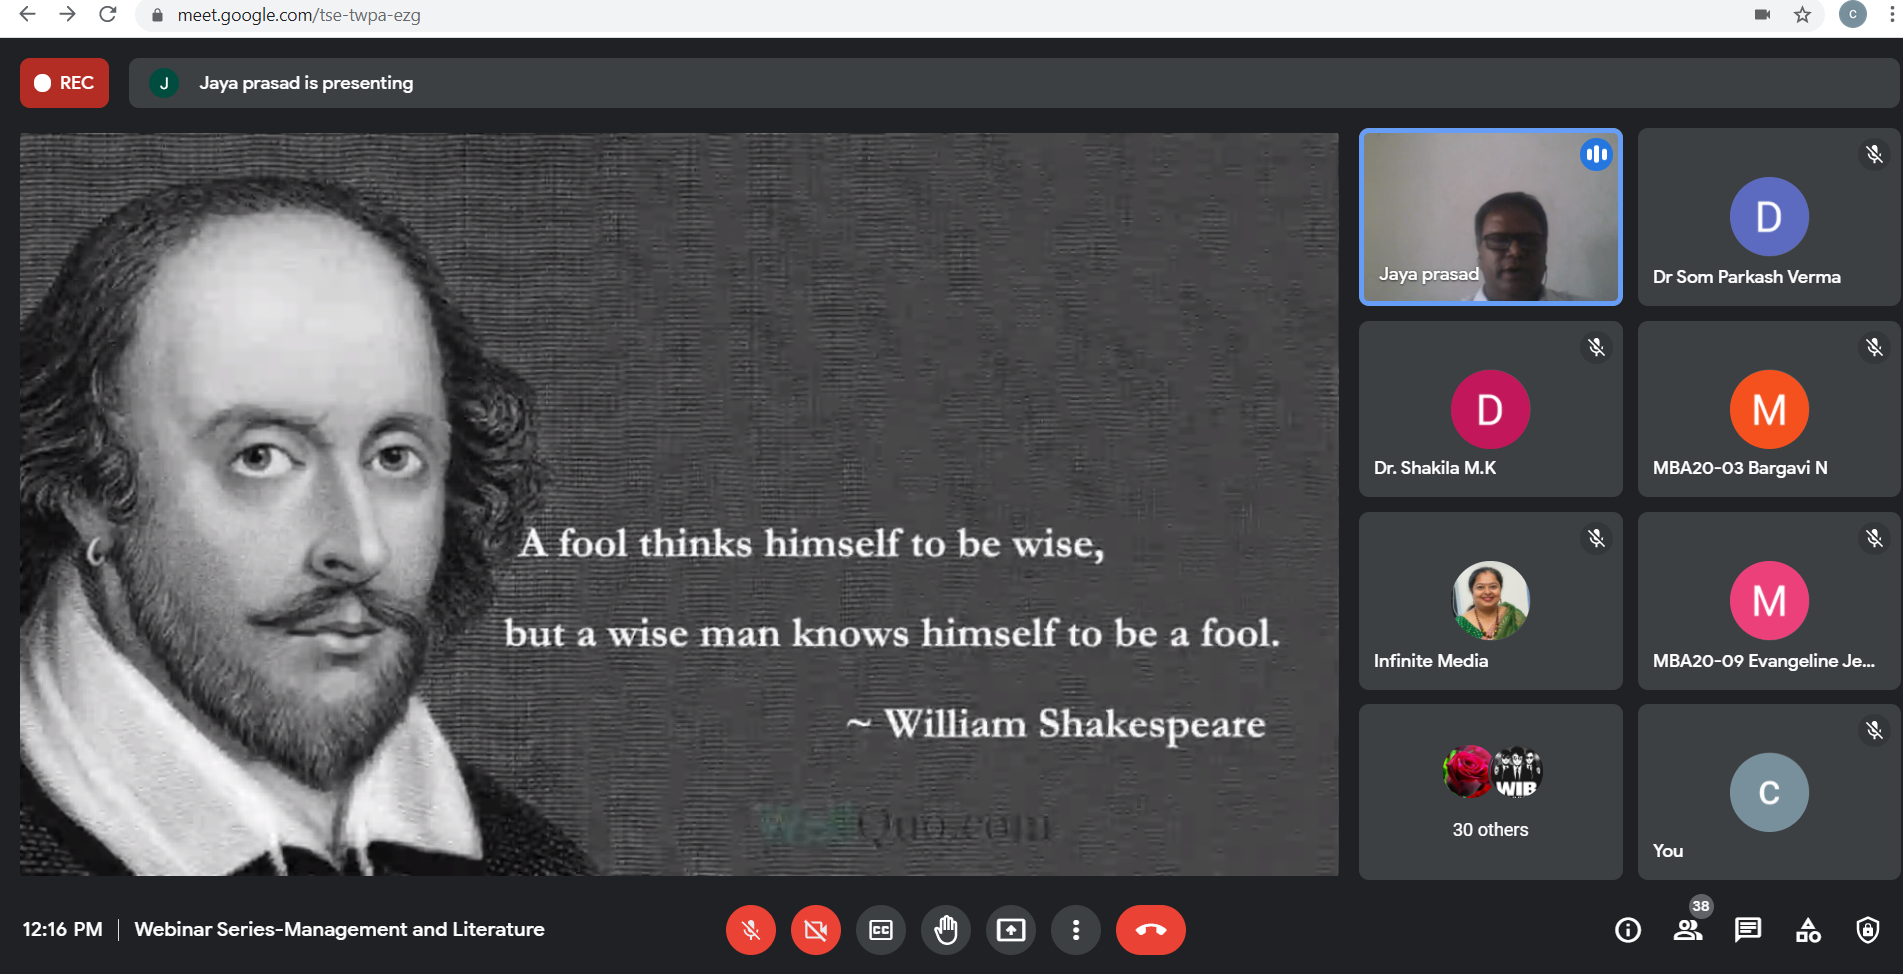1903x974 pixels.
Task: Select Dr Som Parkash Verma tile
Action: click(x=1769, y=217)
